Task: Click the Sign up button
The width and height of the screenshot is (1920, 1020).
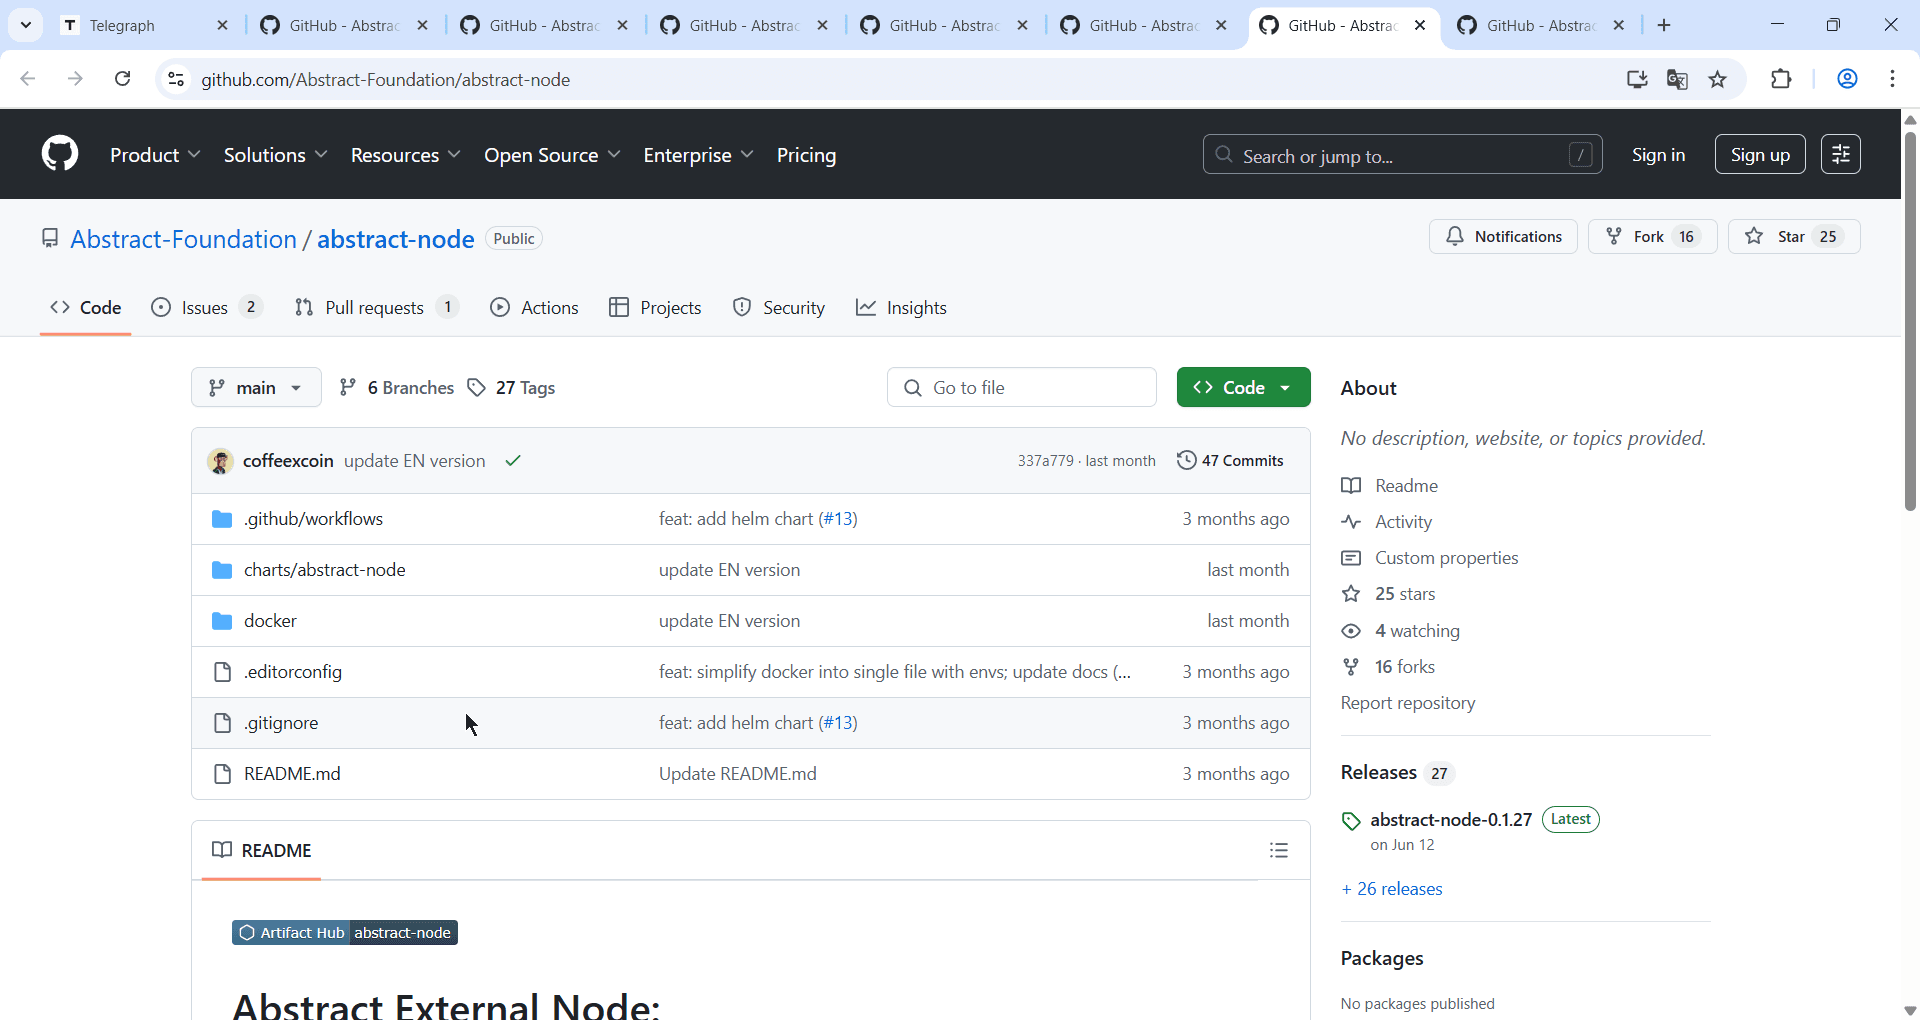Action: click(x=1760, y=154)
